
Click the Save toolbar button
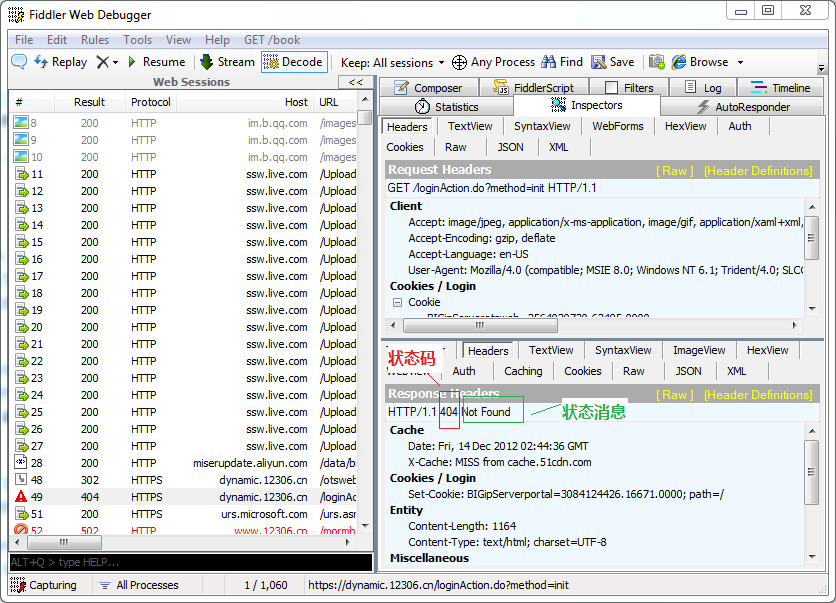click(x=612, y=62)
